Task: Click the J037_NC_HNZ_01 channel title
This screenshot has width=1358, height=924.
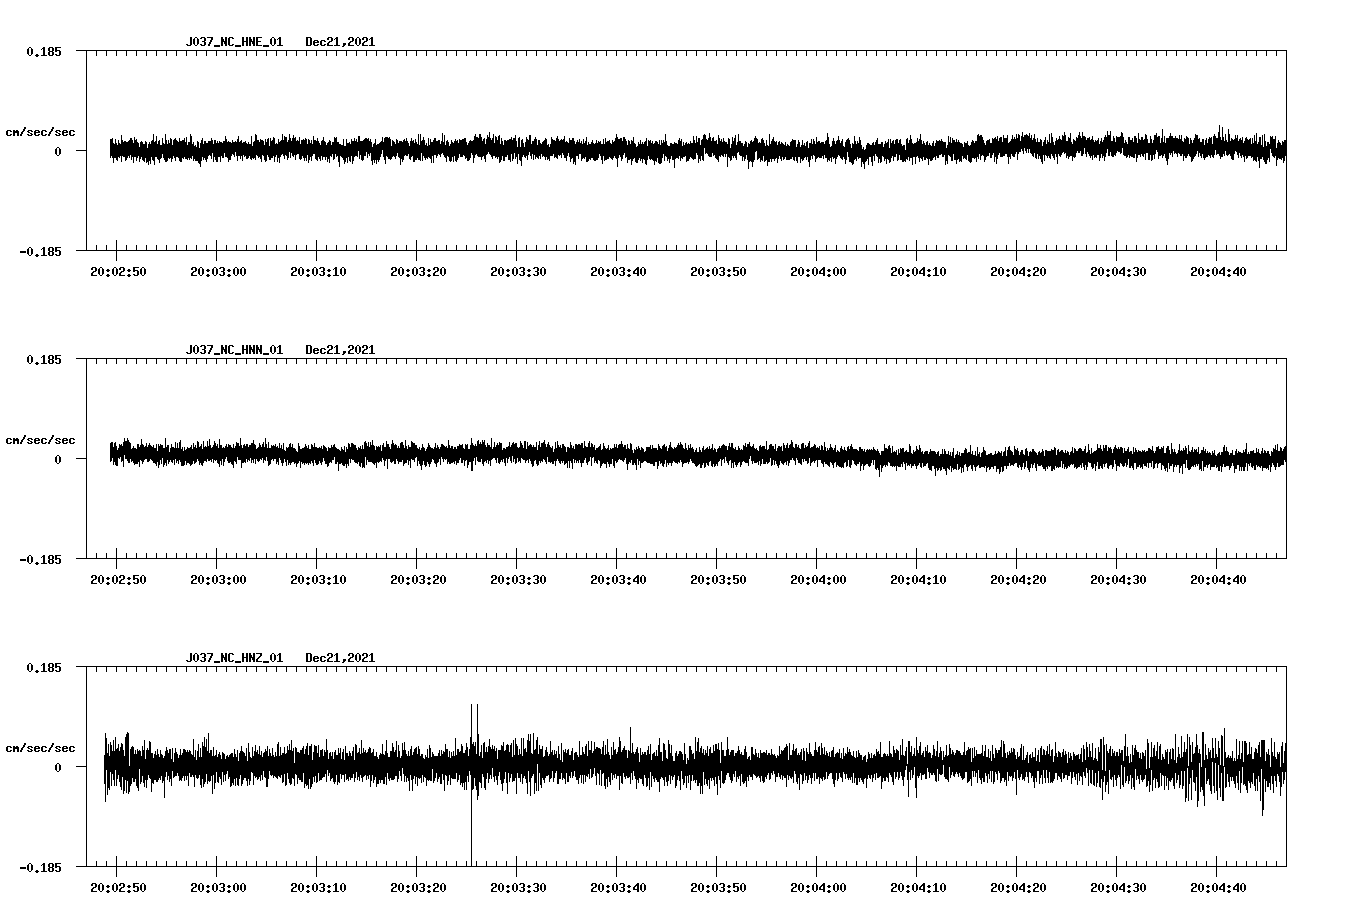Action: [x=234, y=658]
